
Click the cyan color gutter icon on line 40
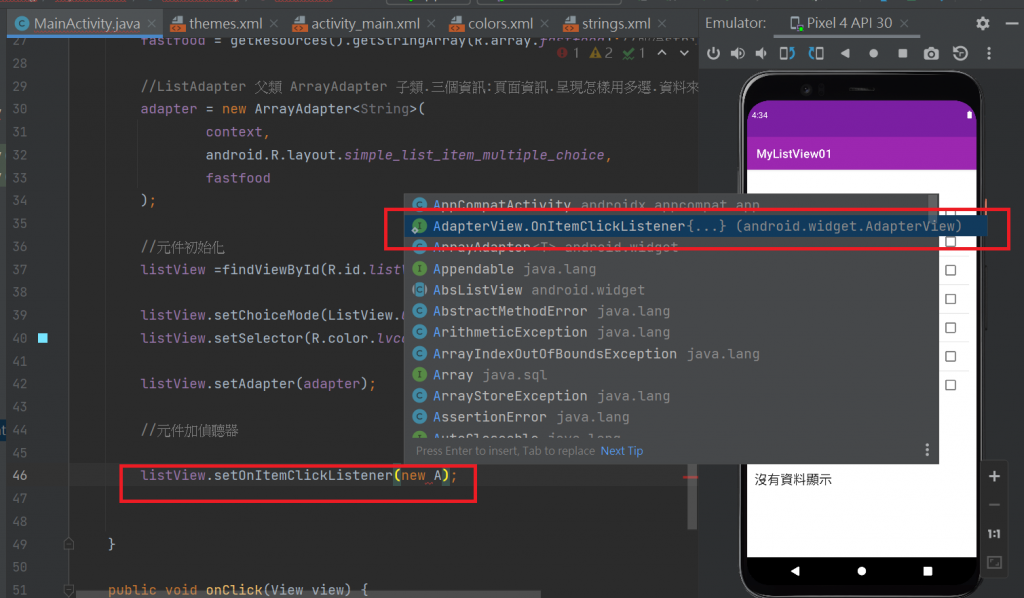(42, 338)
